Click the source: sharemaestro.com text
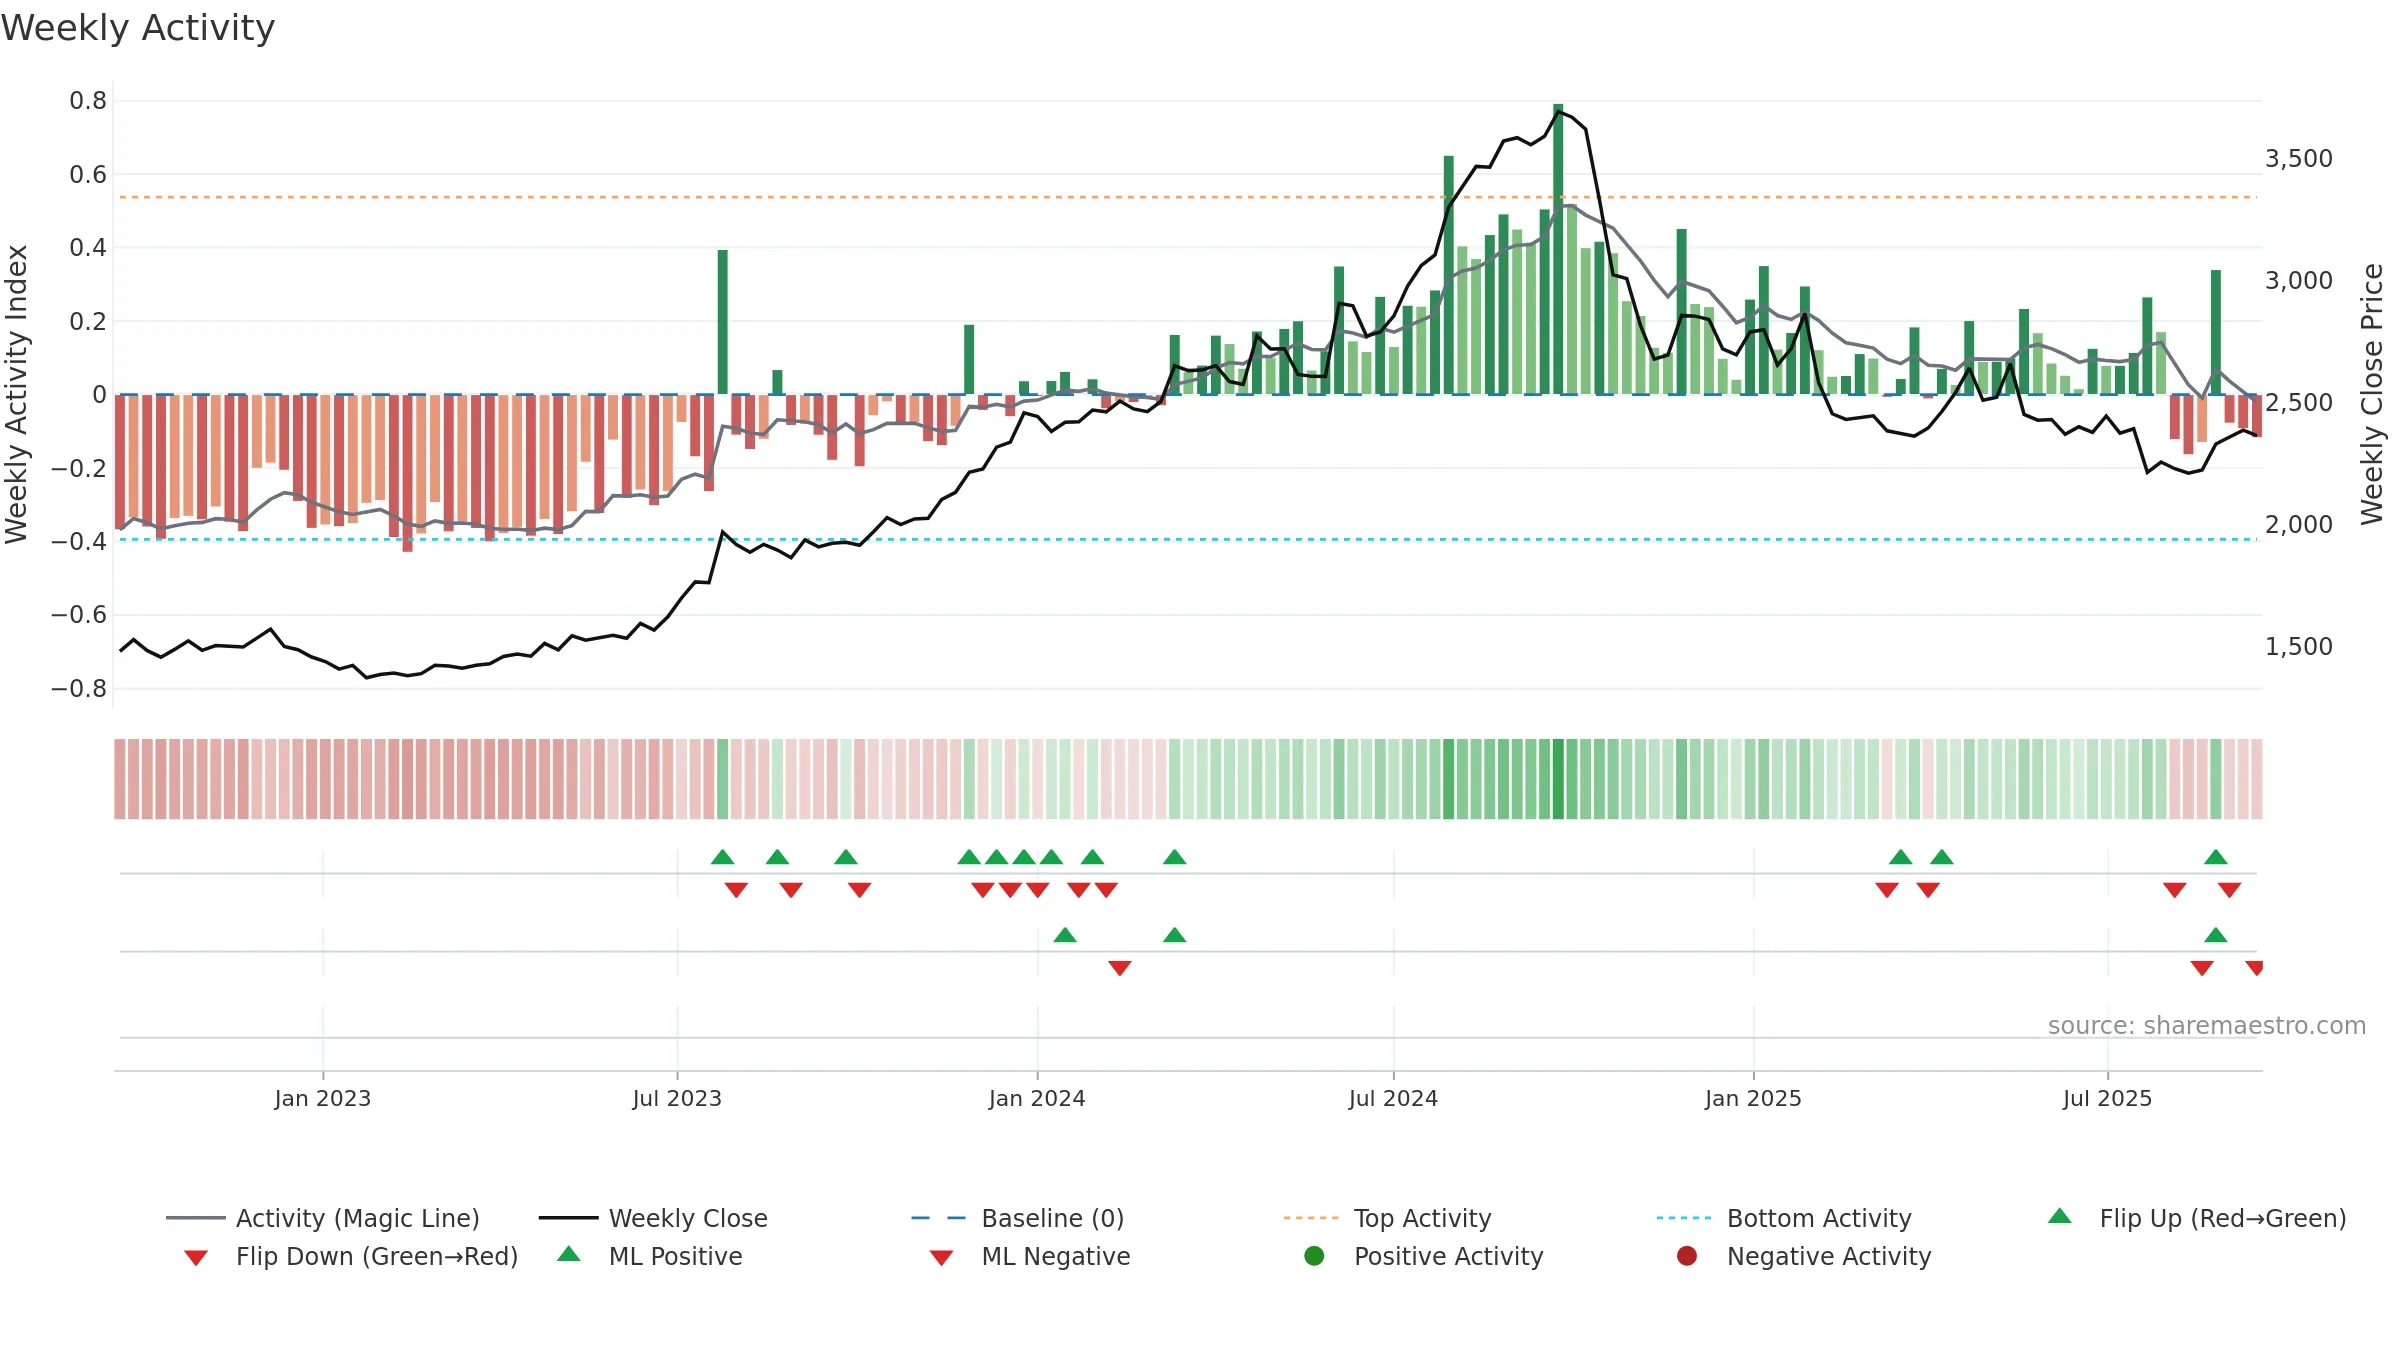The height and width of the screenshot is (1350, 2400). 2207,1026
